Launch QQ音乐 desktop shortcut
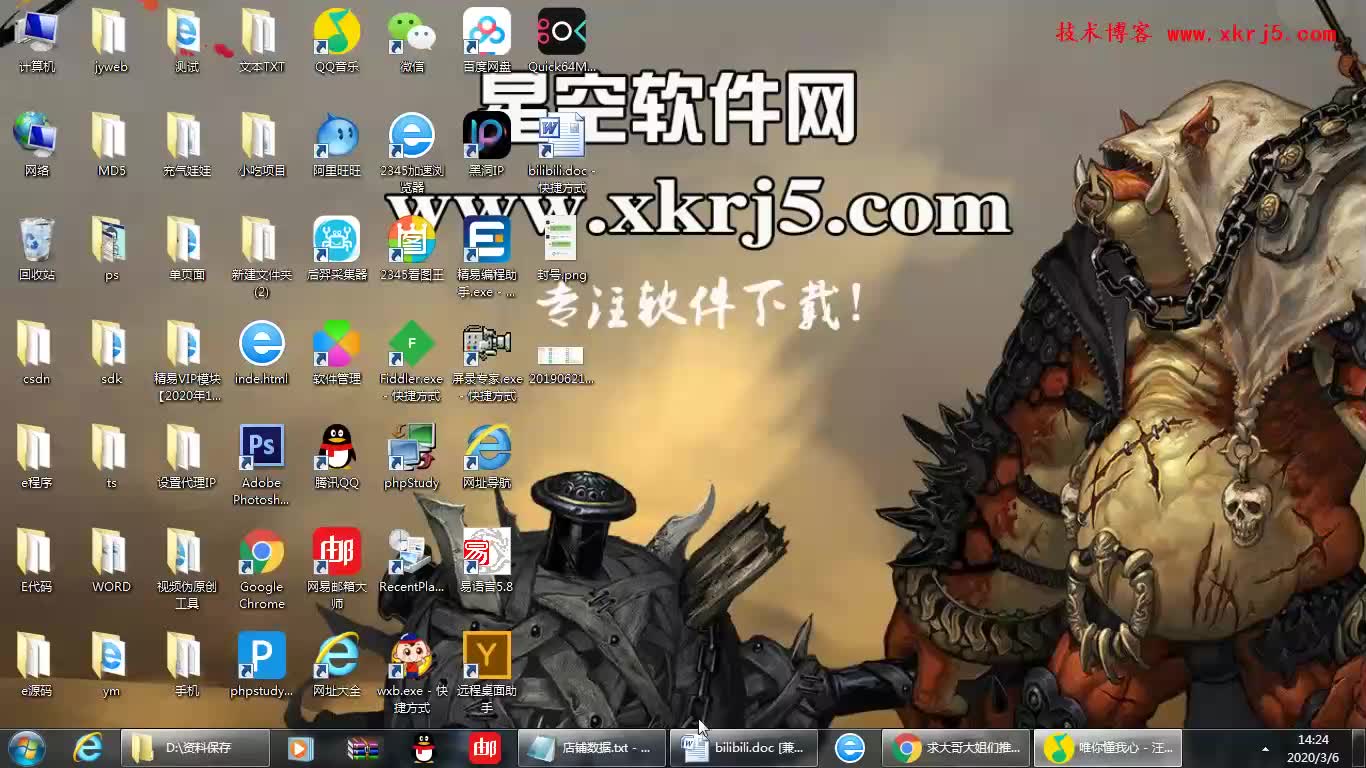The width and height of the screenshot is (1366, 768). point(337,40)
